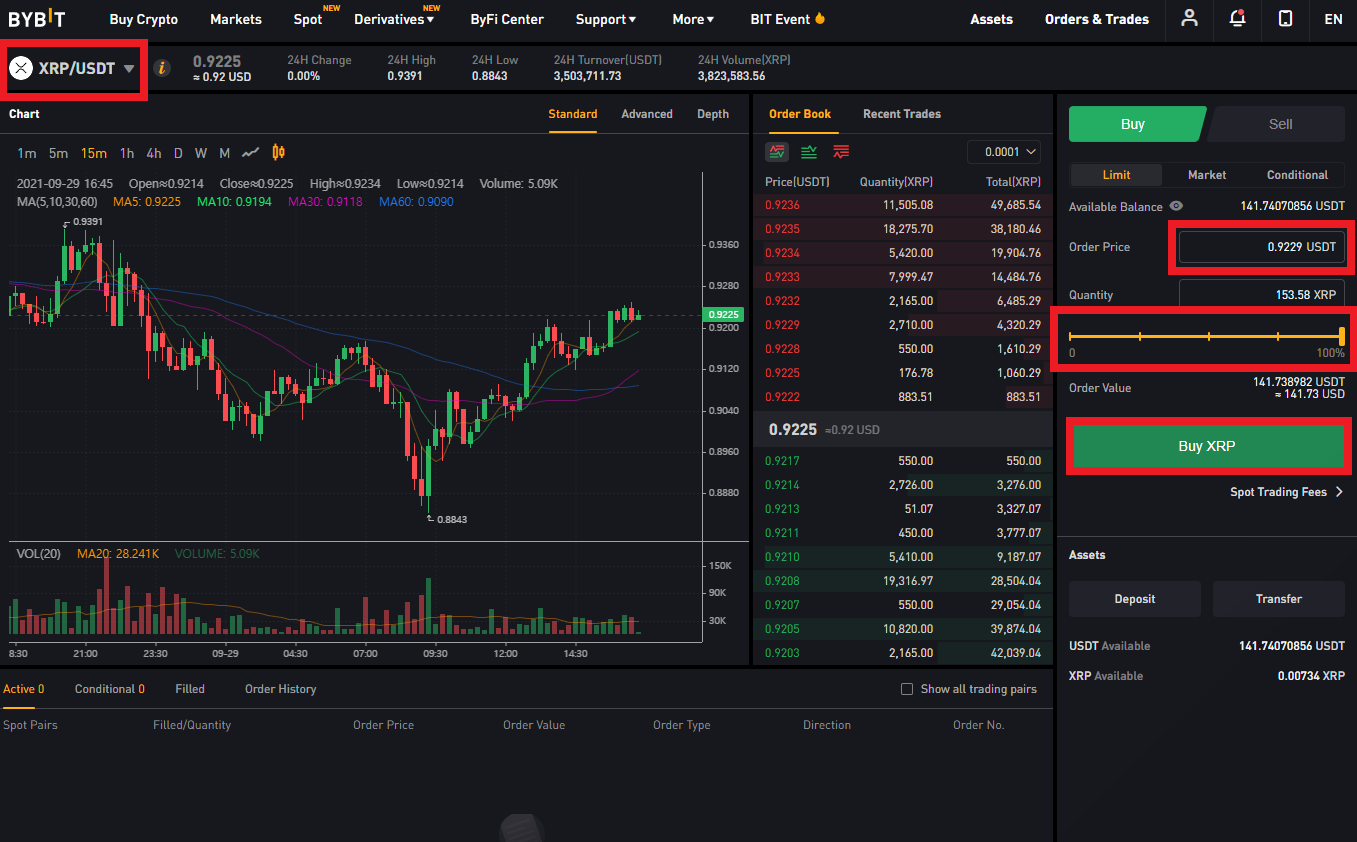
Task: Select the monthly M timeframe
Action: (x=224, y=153)
